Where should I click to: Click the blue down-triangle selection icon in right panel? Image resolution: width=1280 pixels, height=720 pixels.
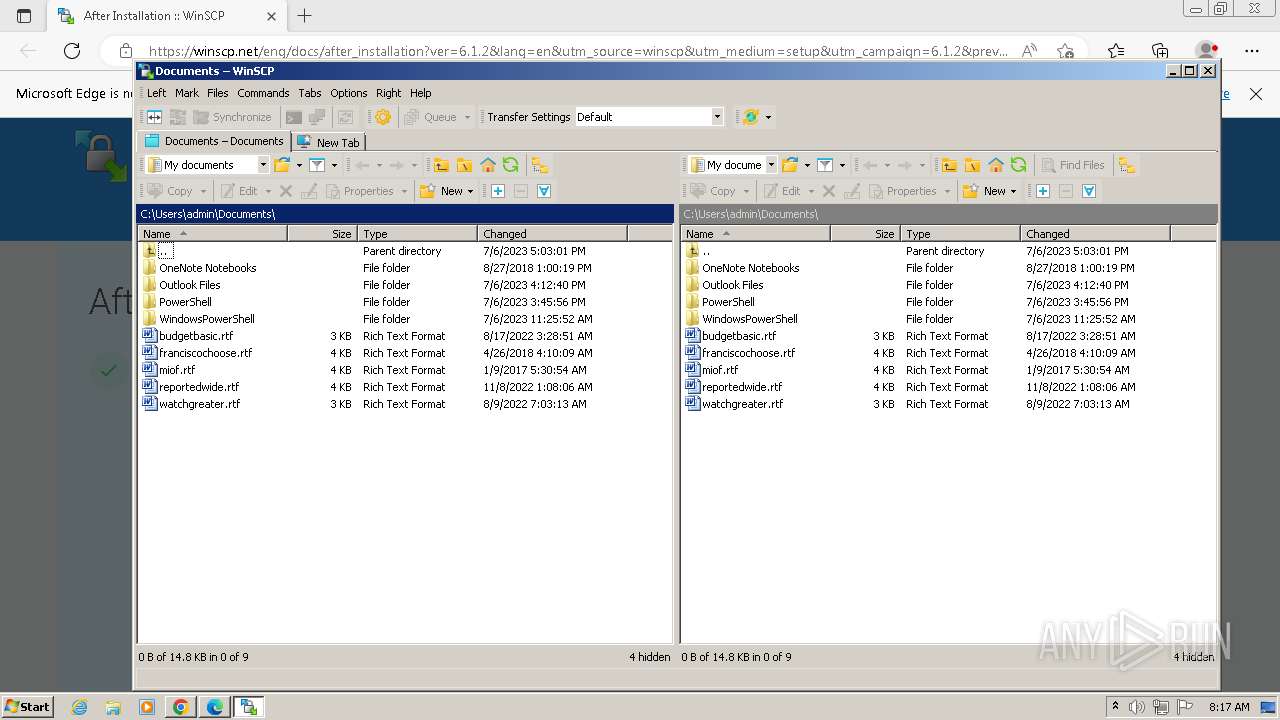[x=1089, y=191]
